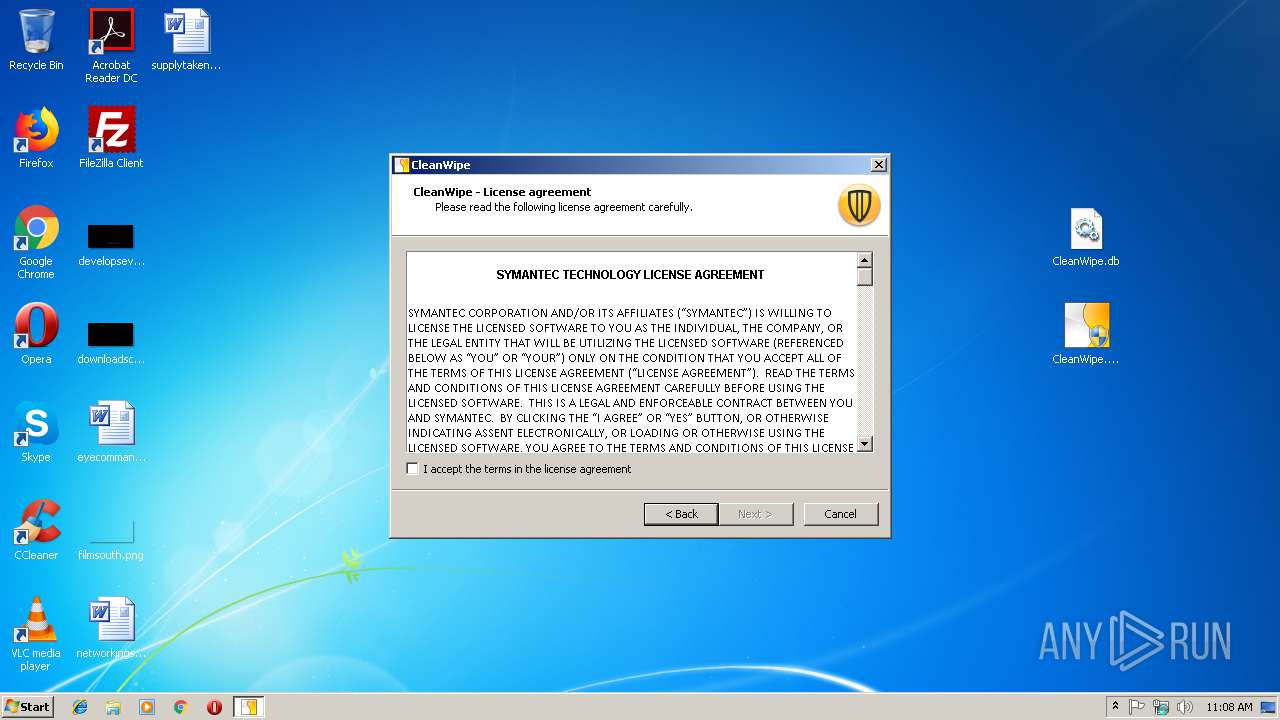
Task: Close the CleanWipe dialog window
Action: [x=878, y=165]
